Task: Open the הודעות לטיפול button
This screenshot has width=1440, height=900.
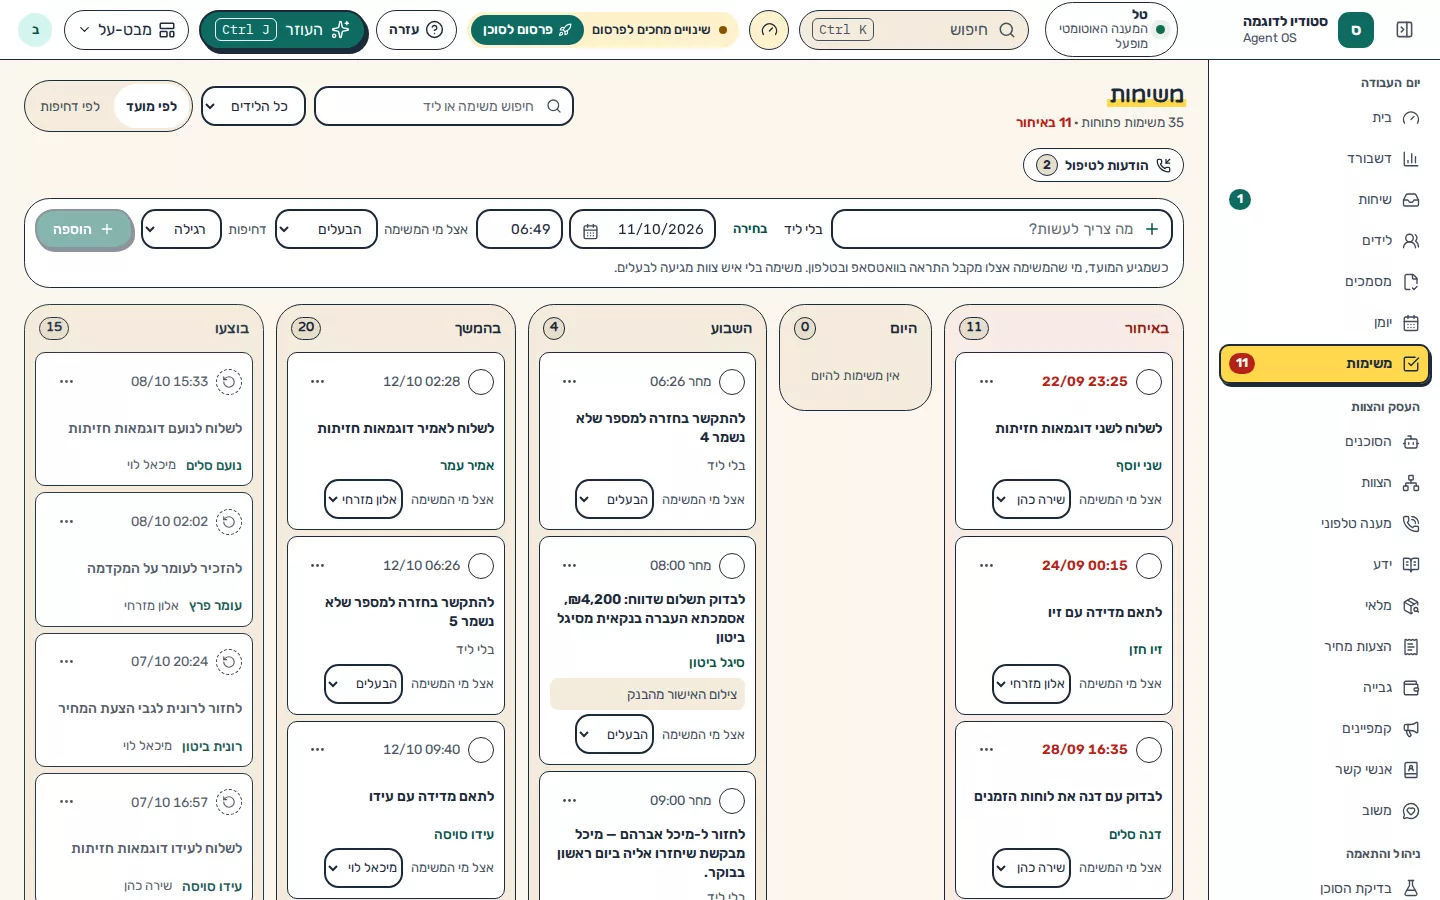Action: coord(1103,165)
